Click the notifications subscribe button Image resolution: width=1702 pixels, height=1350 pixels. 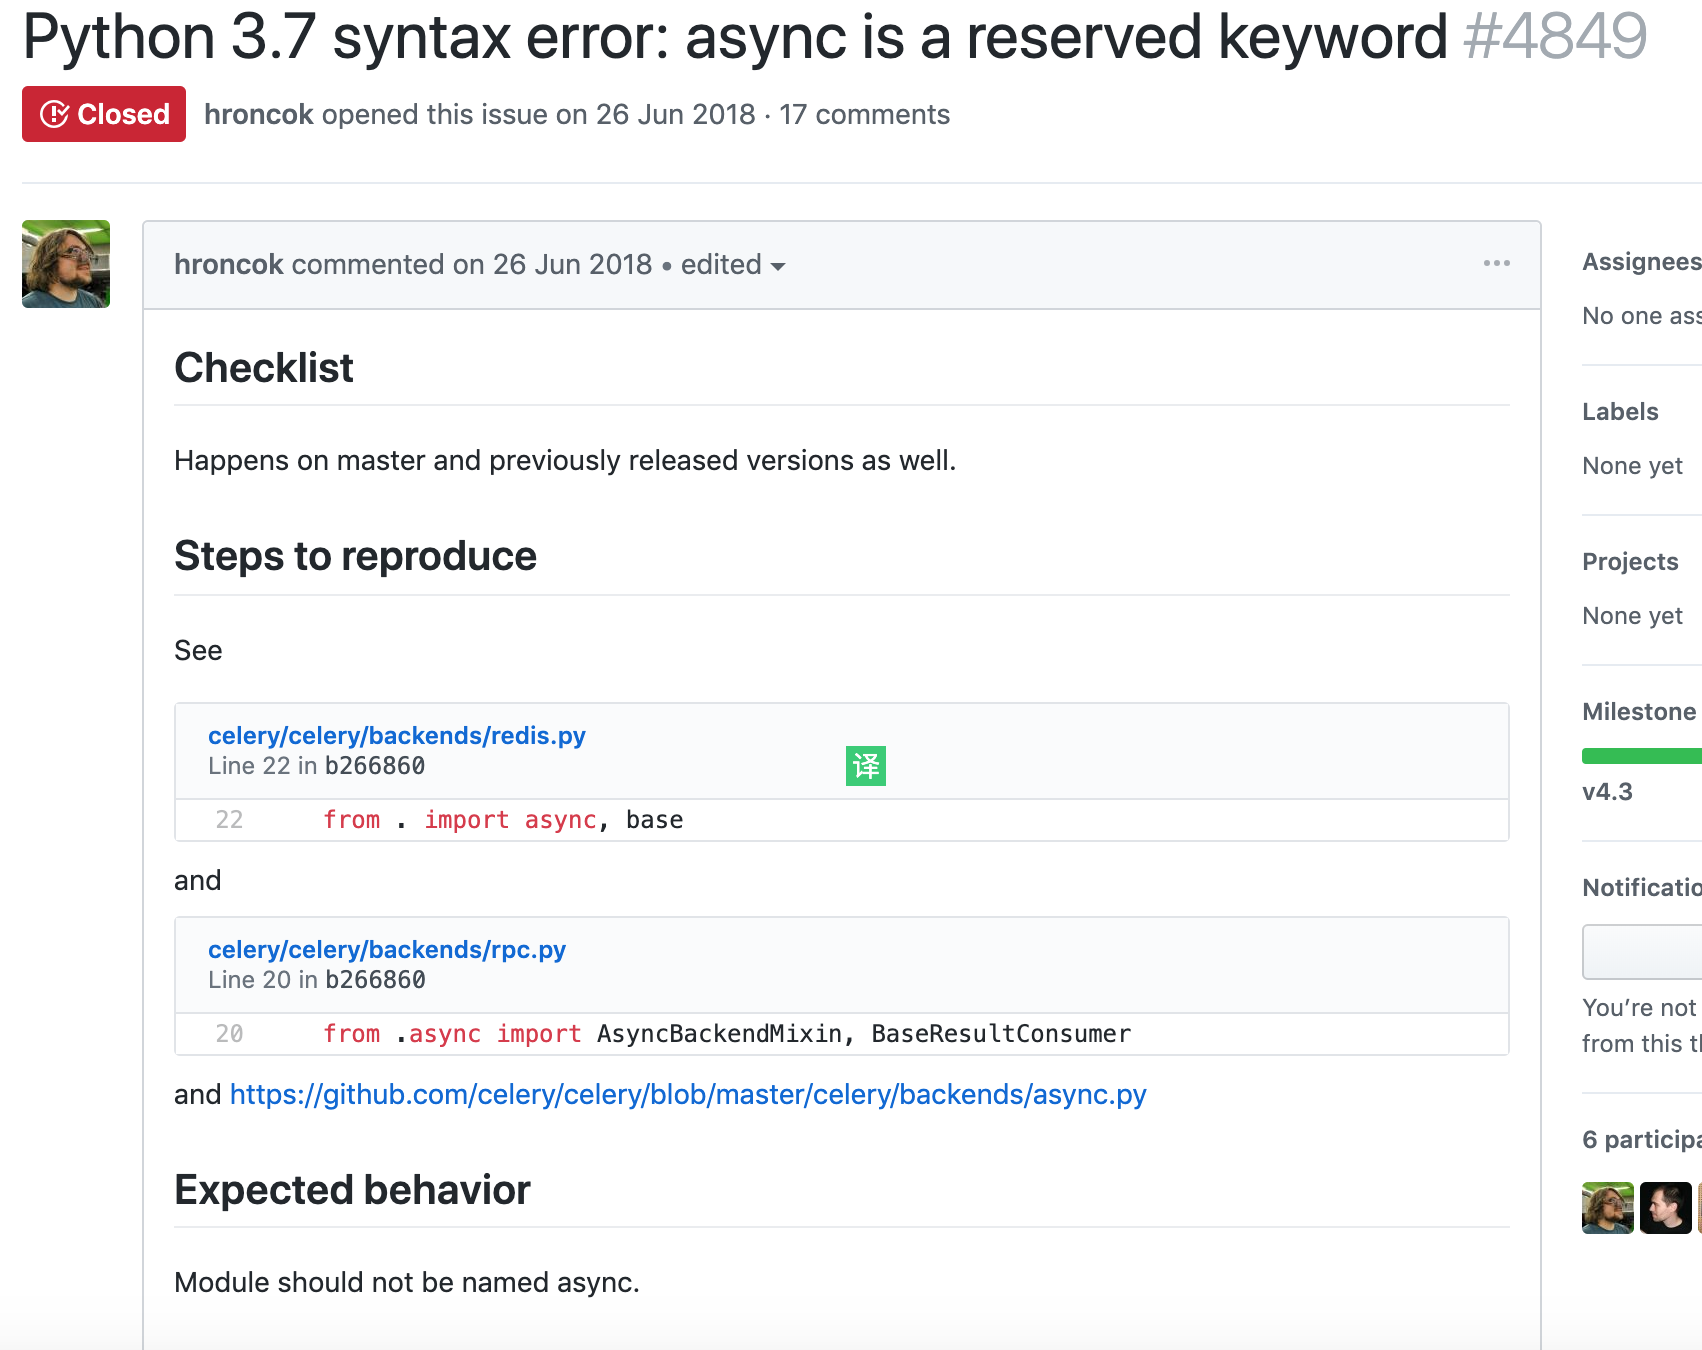1642,952
